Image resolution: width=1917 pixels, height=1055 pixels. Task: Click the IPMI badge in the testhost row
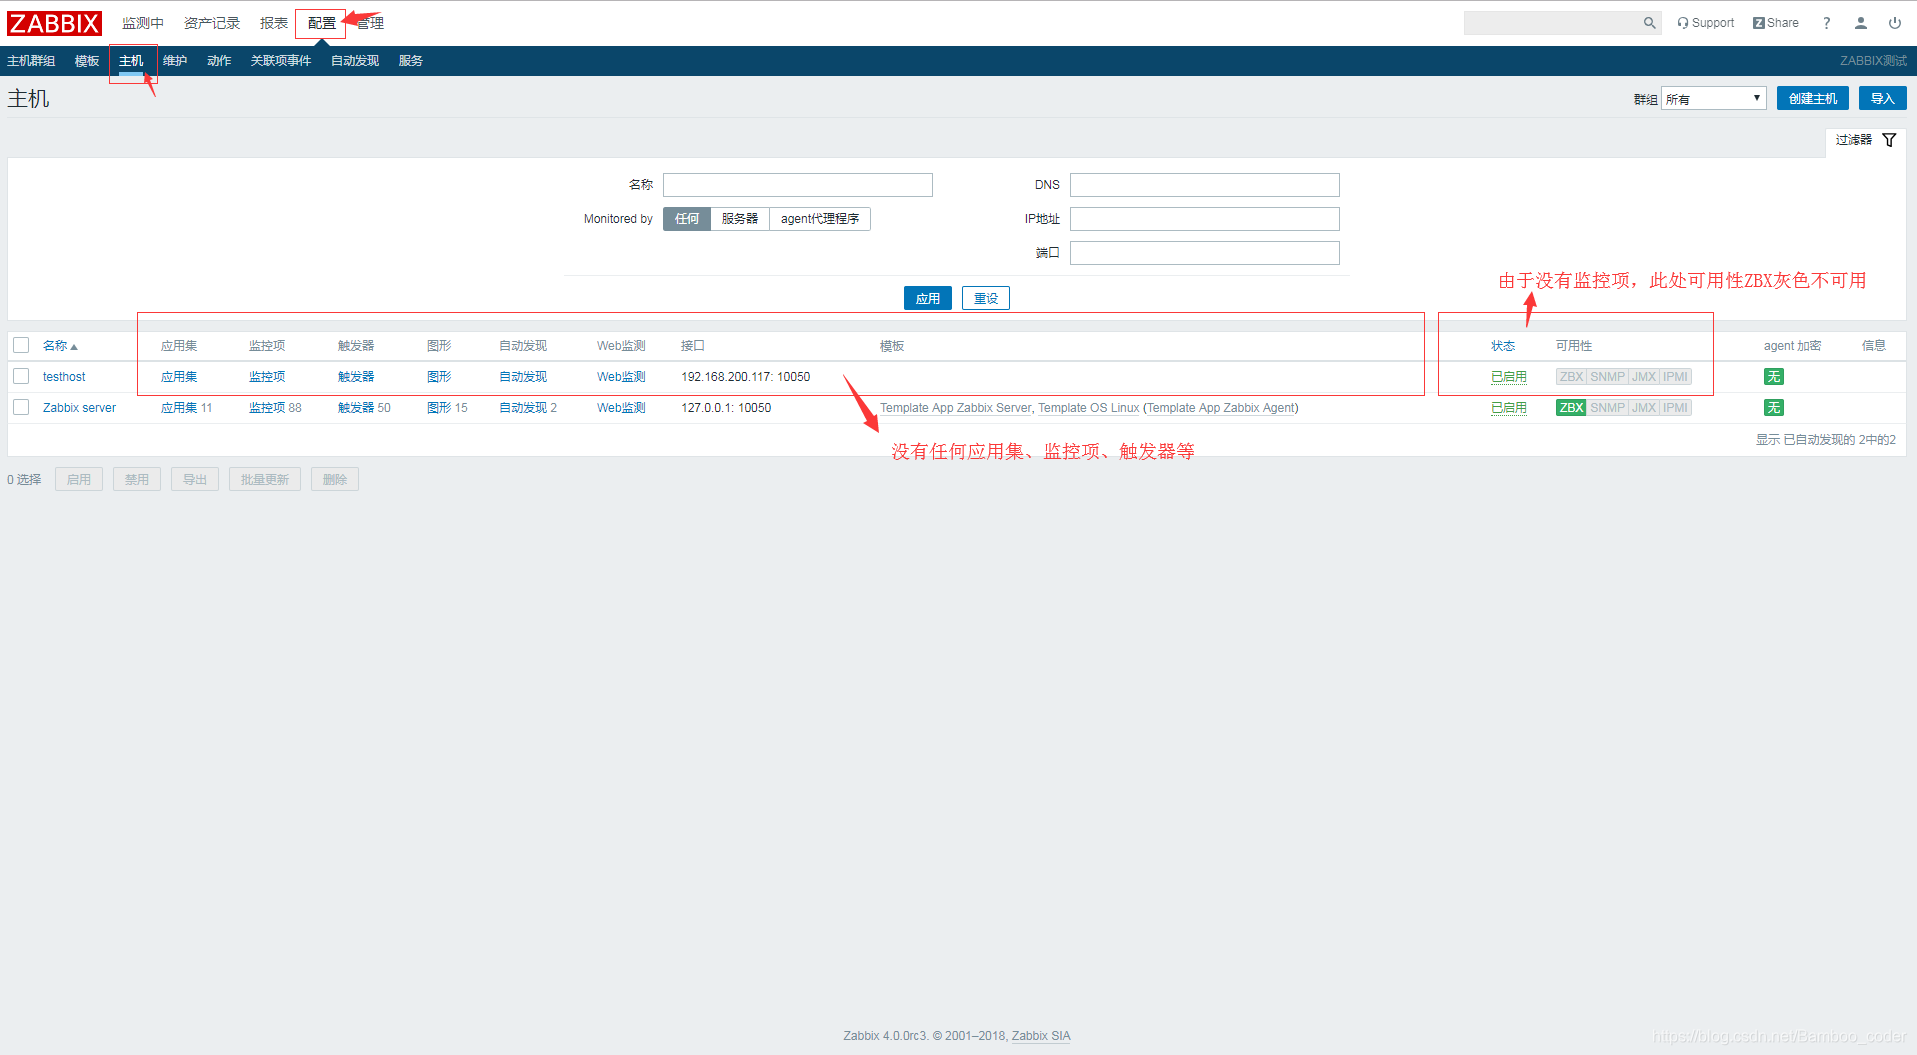pyautogui.click(x=1675, y=377)
